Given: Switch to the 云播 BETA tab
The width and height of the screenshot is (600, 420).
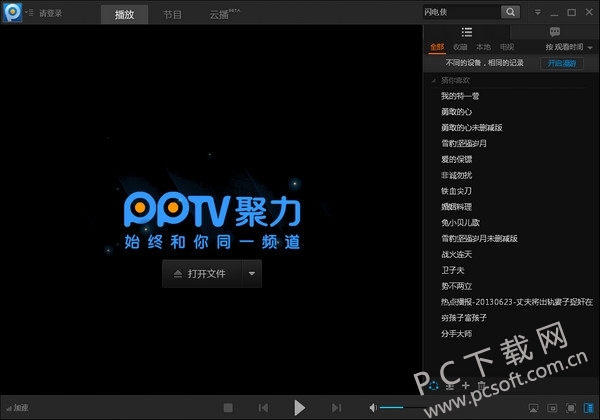Looking at the screenshot, I should pos(224,15).
